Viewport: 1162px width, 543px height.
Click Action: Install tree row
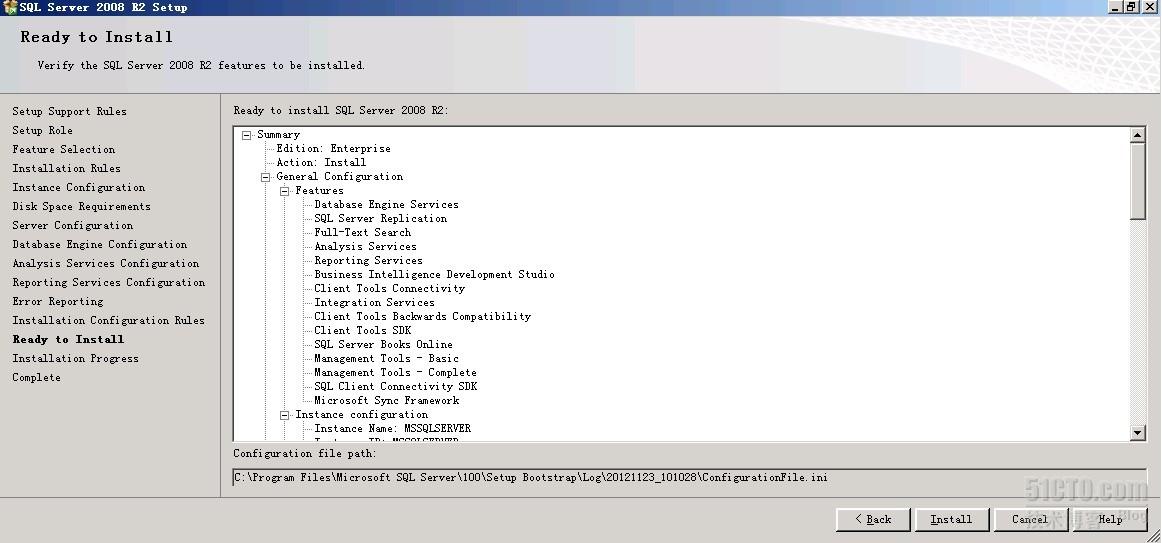[x=321, y=163]
